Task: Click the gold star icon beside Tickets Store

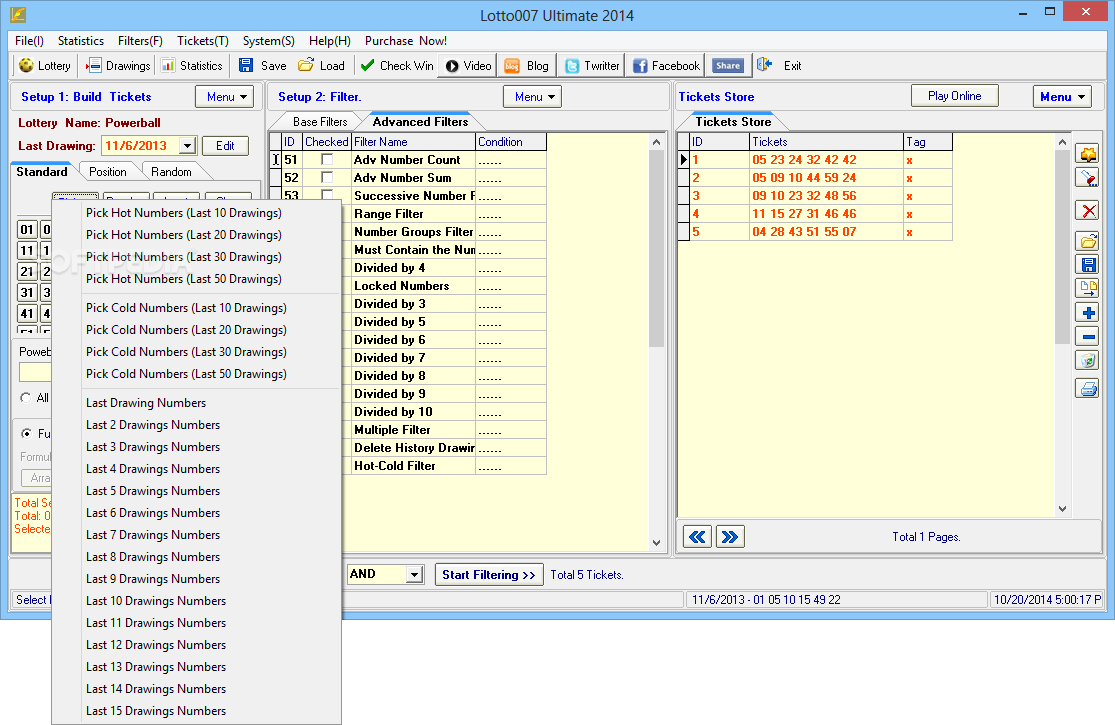Action: point(1088,154)
